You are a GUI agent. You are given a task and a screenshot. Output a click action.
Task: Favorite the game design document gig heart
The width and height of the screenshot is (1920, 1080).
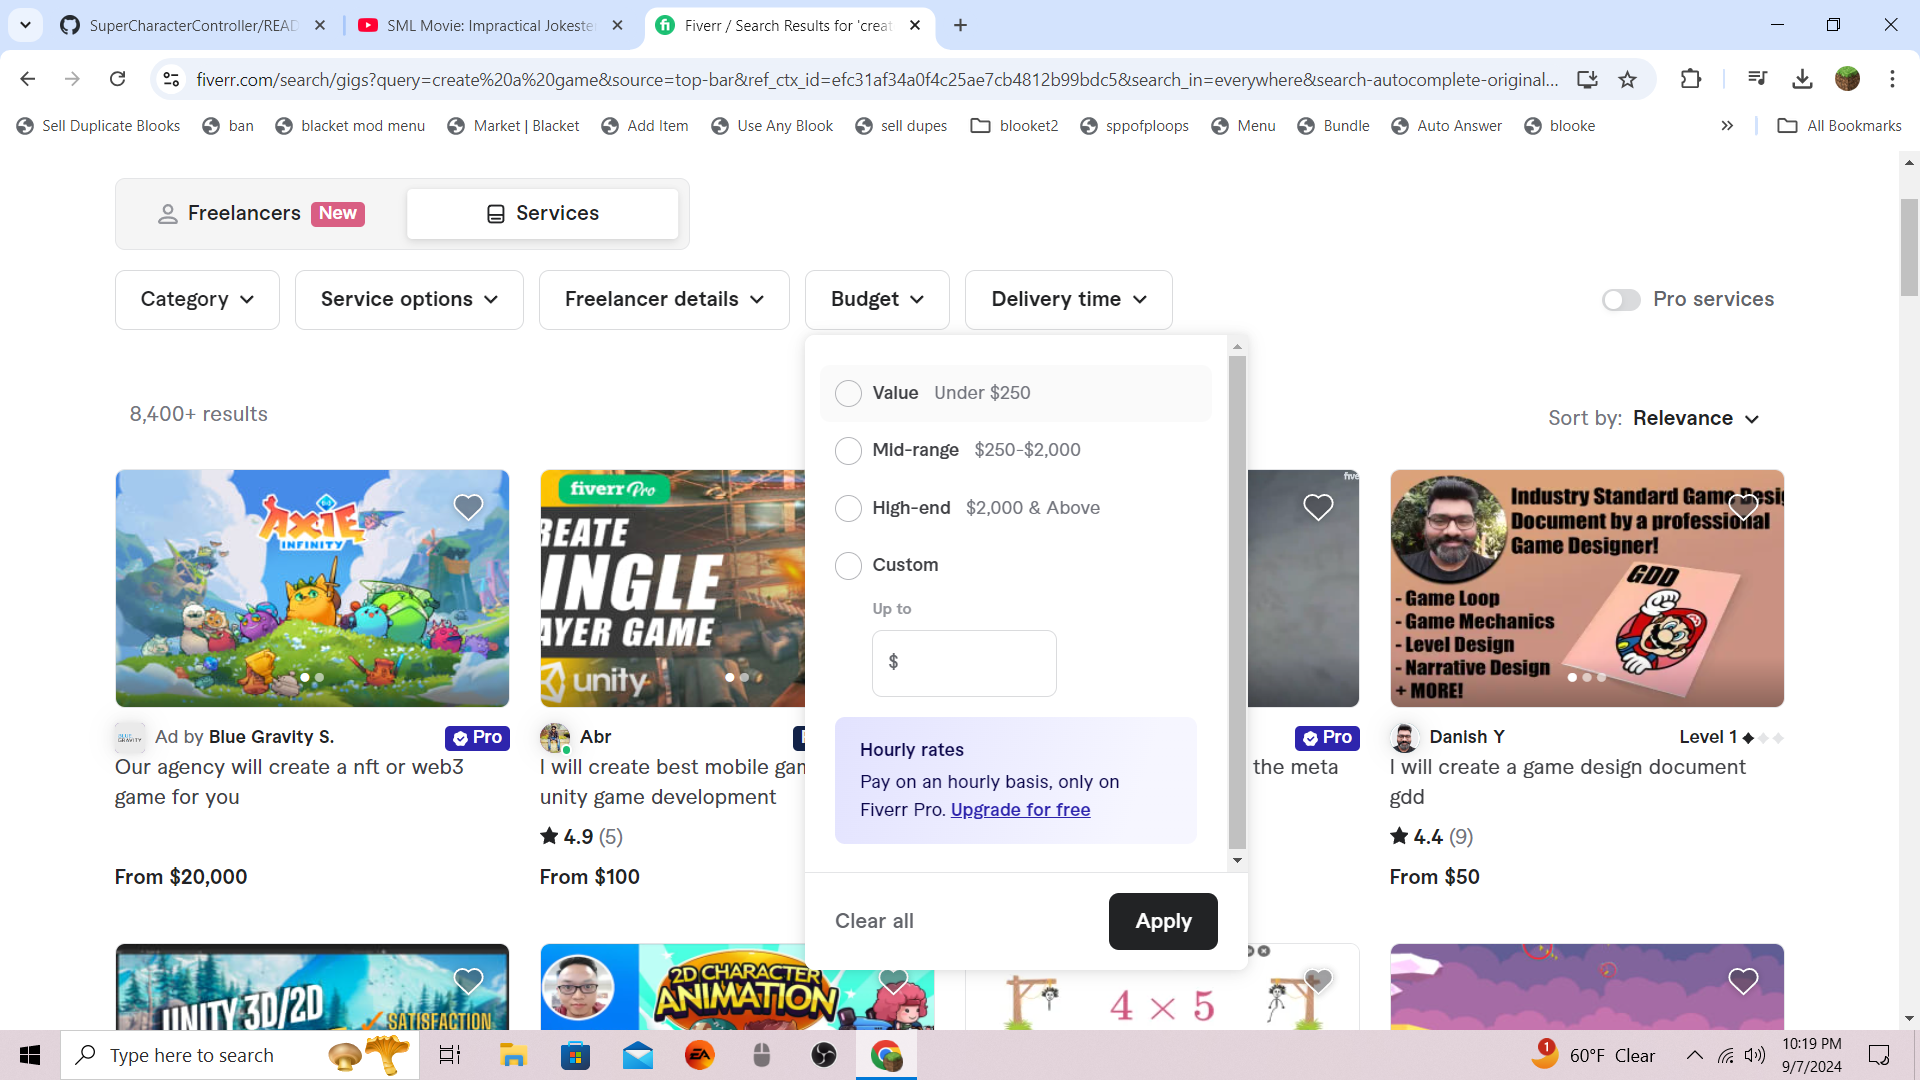click(x=1743, y=507)
